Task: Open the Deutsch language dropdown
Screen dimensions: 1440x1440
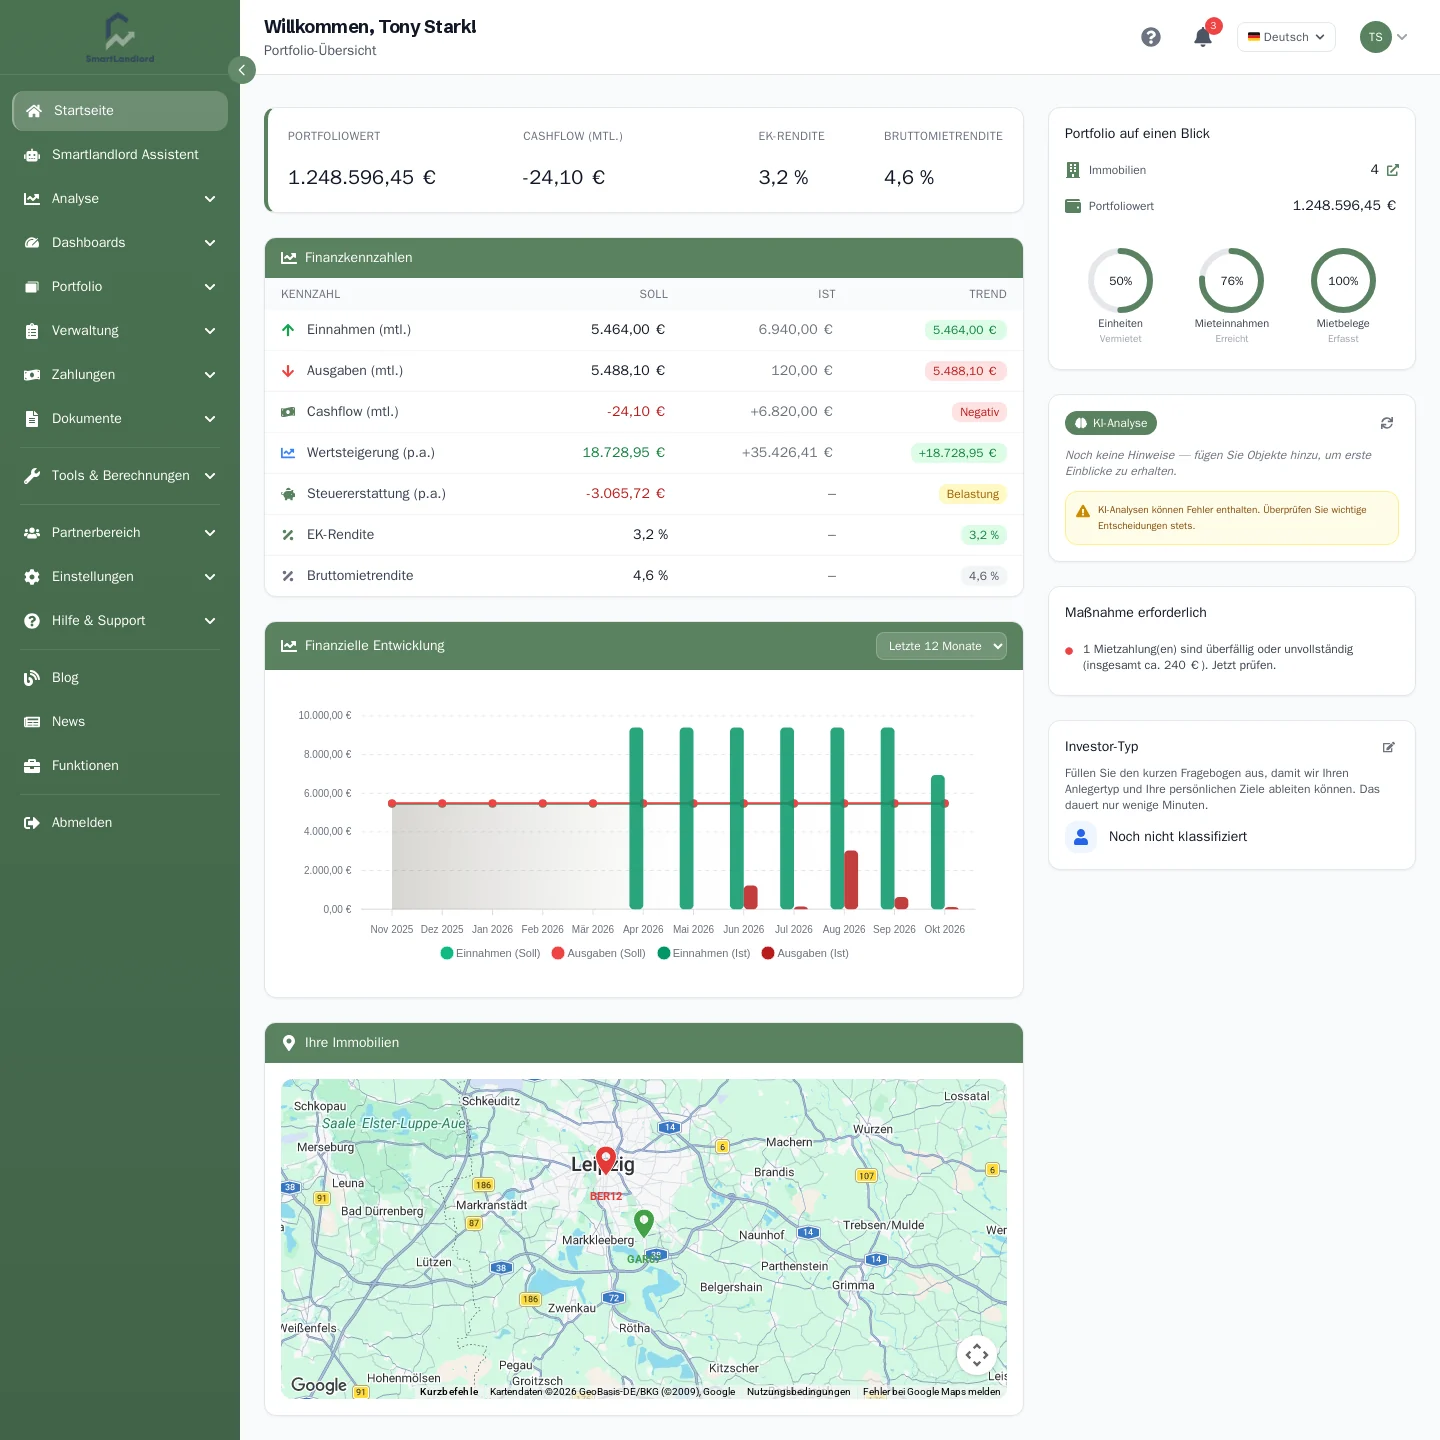Action: [x=1286, y=37]
